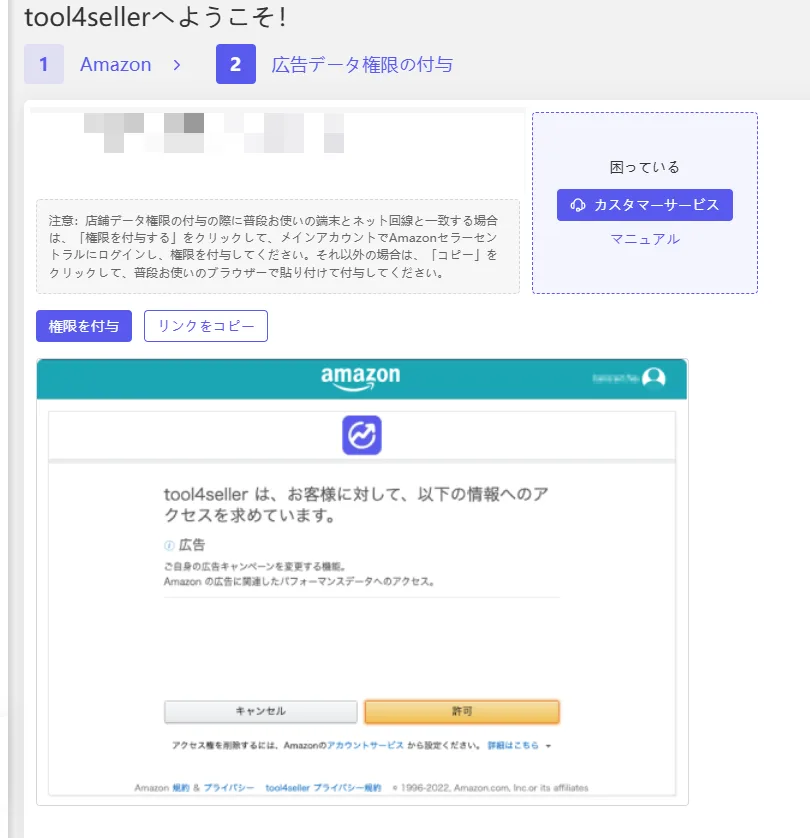Click tool4sellerへようこそ heading

click(x=155, y=17)
